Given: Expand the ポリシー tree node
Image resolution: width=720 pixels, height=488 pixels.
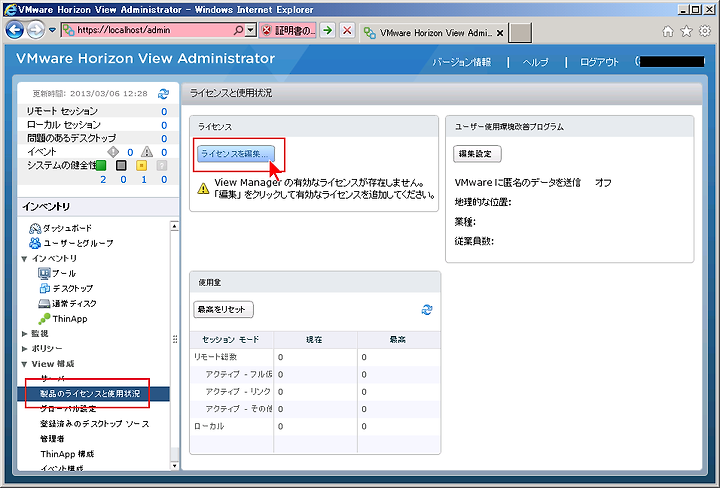Looking at the screenshot, I should coord(24,349).
